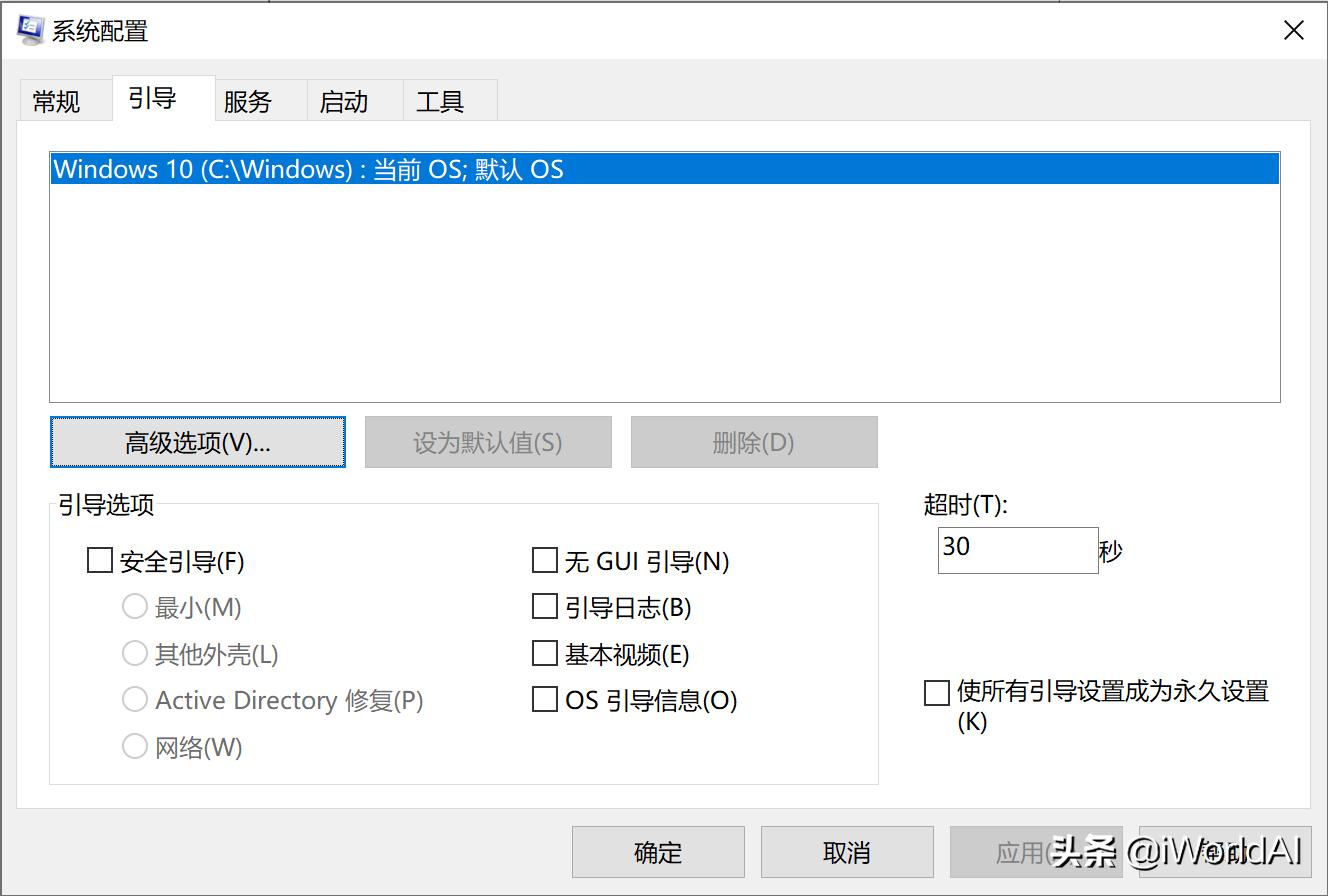Click the System Configuration title bar icon
Screen dimensions: 1328x896
(31, 30)
